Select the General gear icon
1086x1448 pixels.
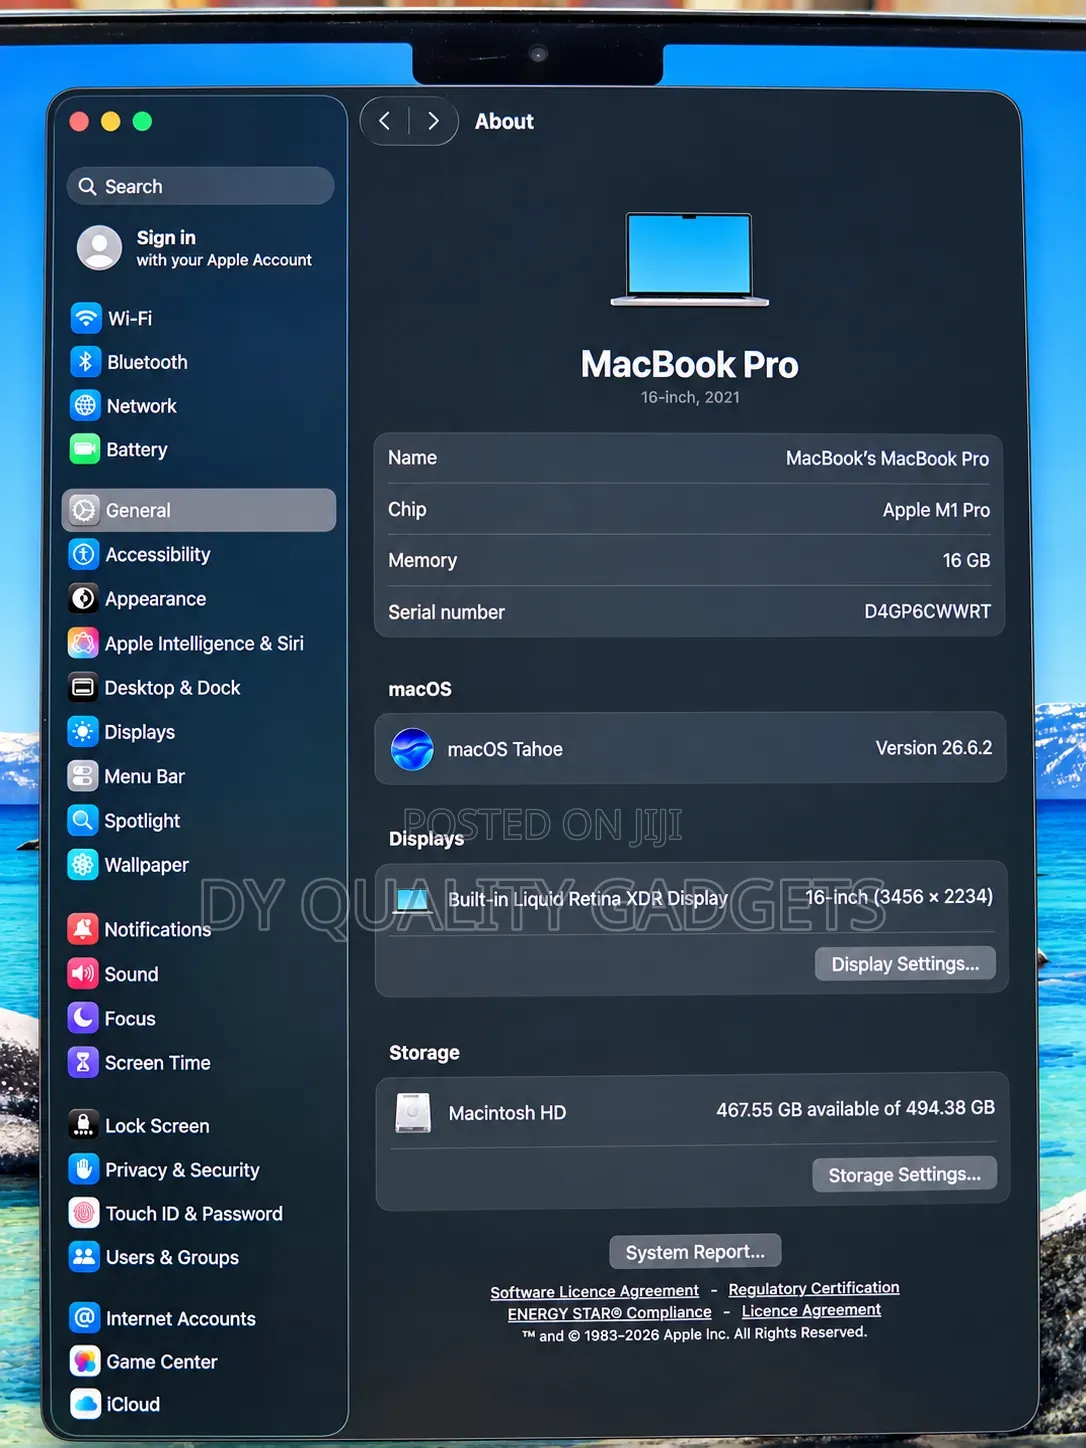(84, 510)
